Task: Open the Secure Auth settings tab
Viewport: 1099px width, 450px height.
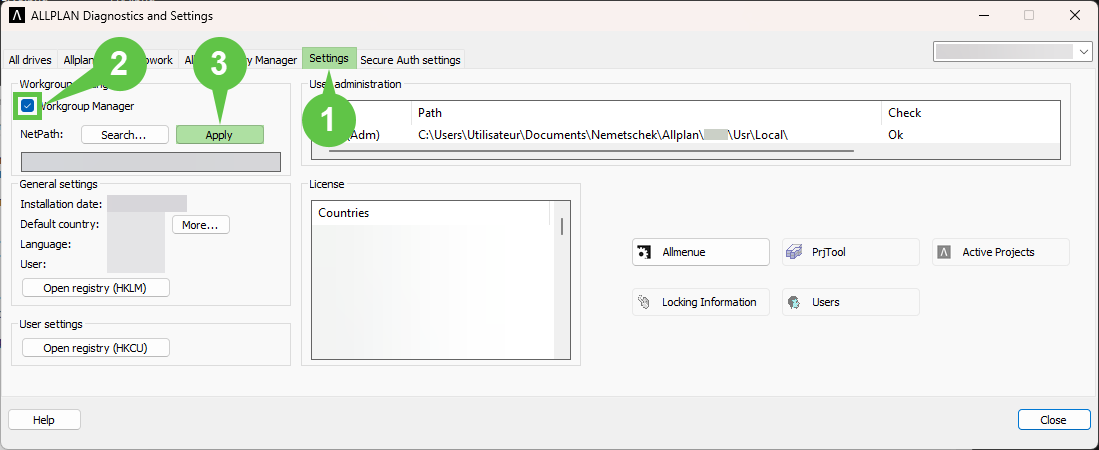Action: point(410,60)
